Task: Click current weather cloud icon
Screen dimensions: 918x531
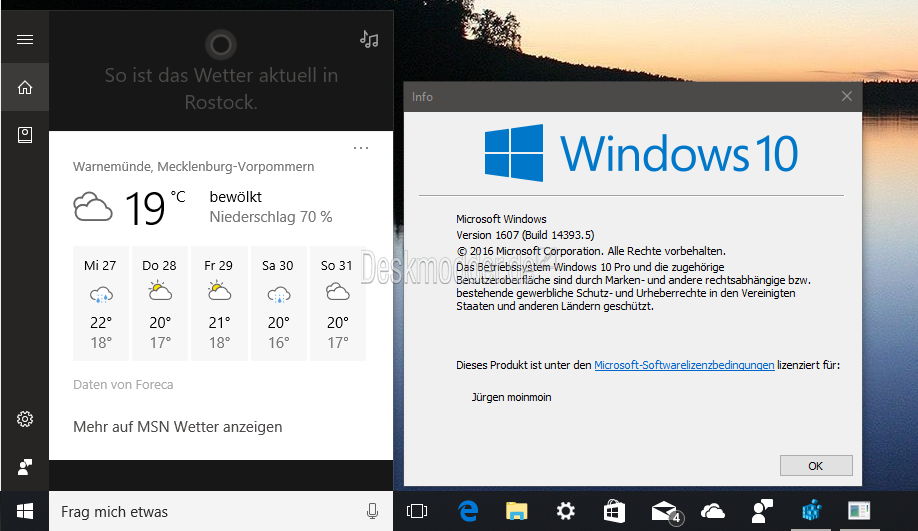Action: (93, 206)
